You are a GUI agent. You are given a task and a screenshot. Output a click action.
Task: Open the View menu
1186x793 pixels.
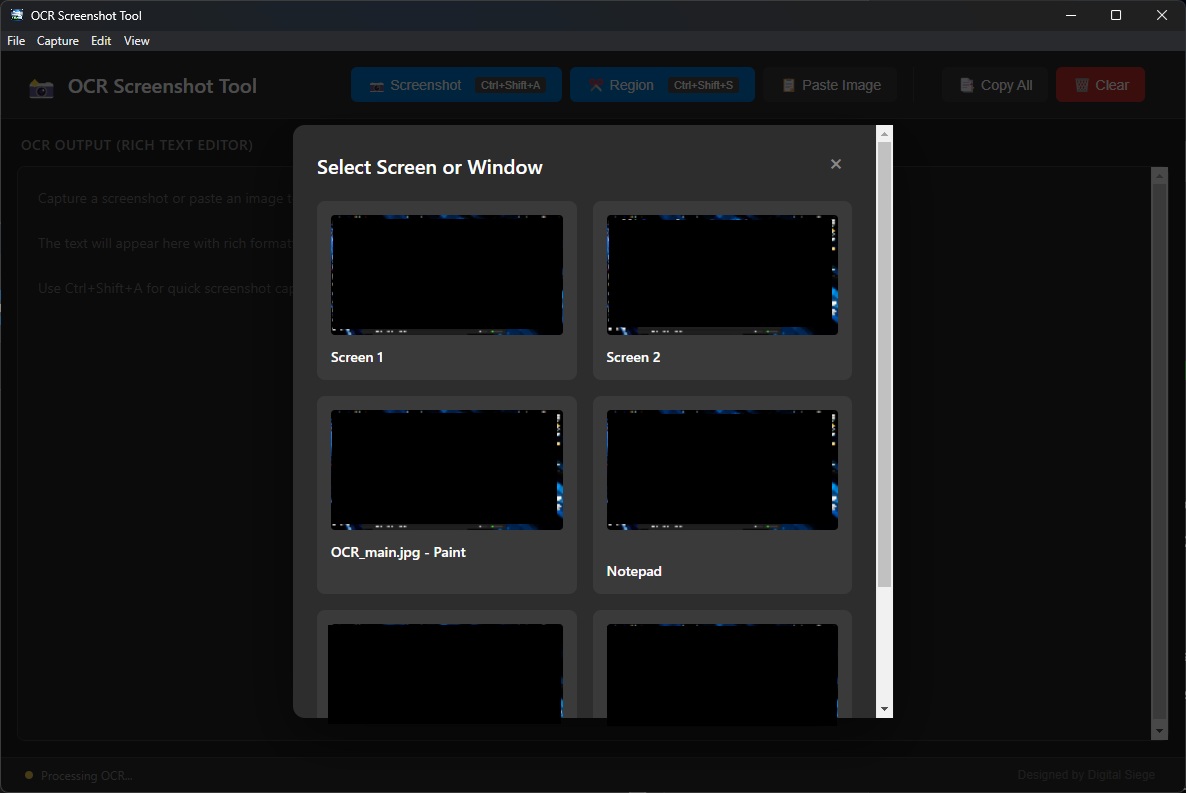click(137, 41)
